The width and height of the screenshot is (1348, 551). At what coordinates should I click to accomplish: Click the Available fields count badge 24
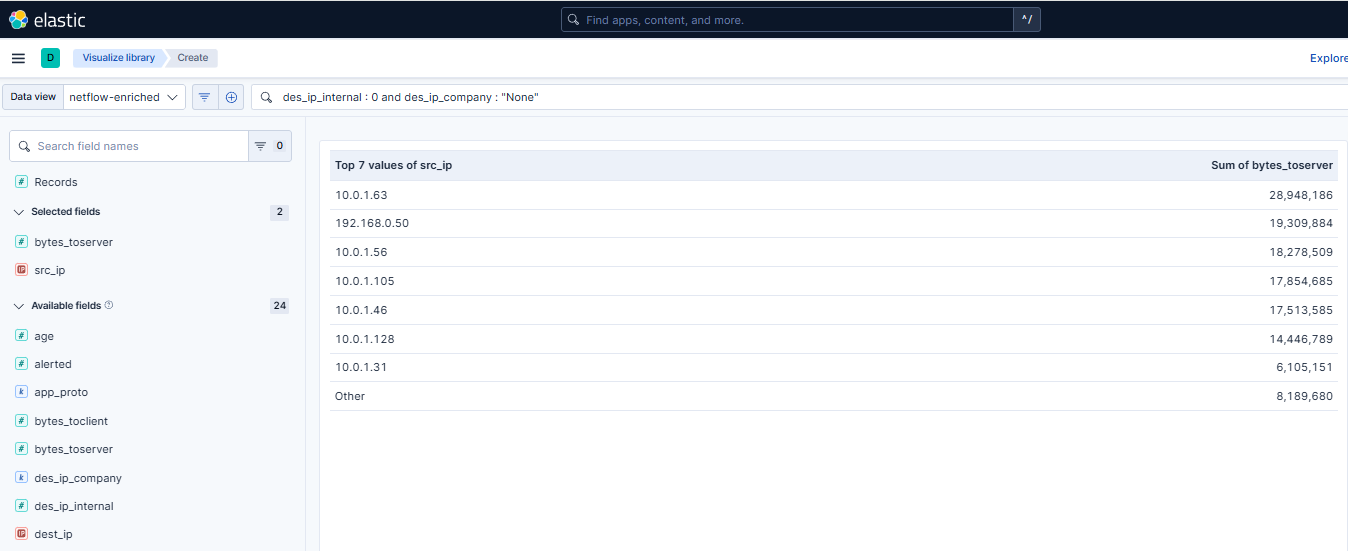pyautogui.click(x=279, y=305)
